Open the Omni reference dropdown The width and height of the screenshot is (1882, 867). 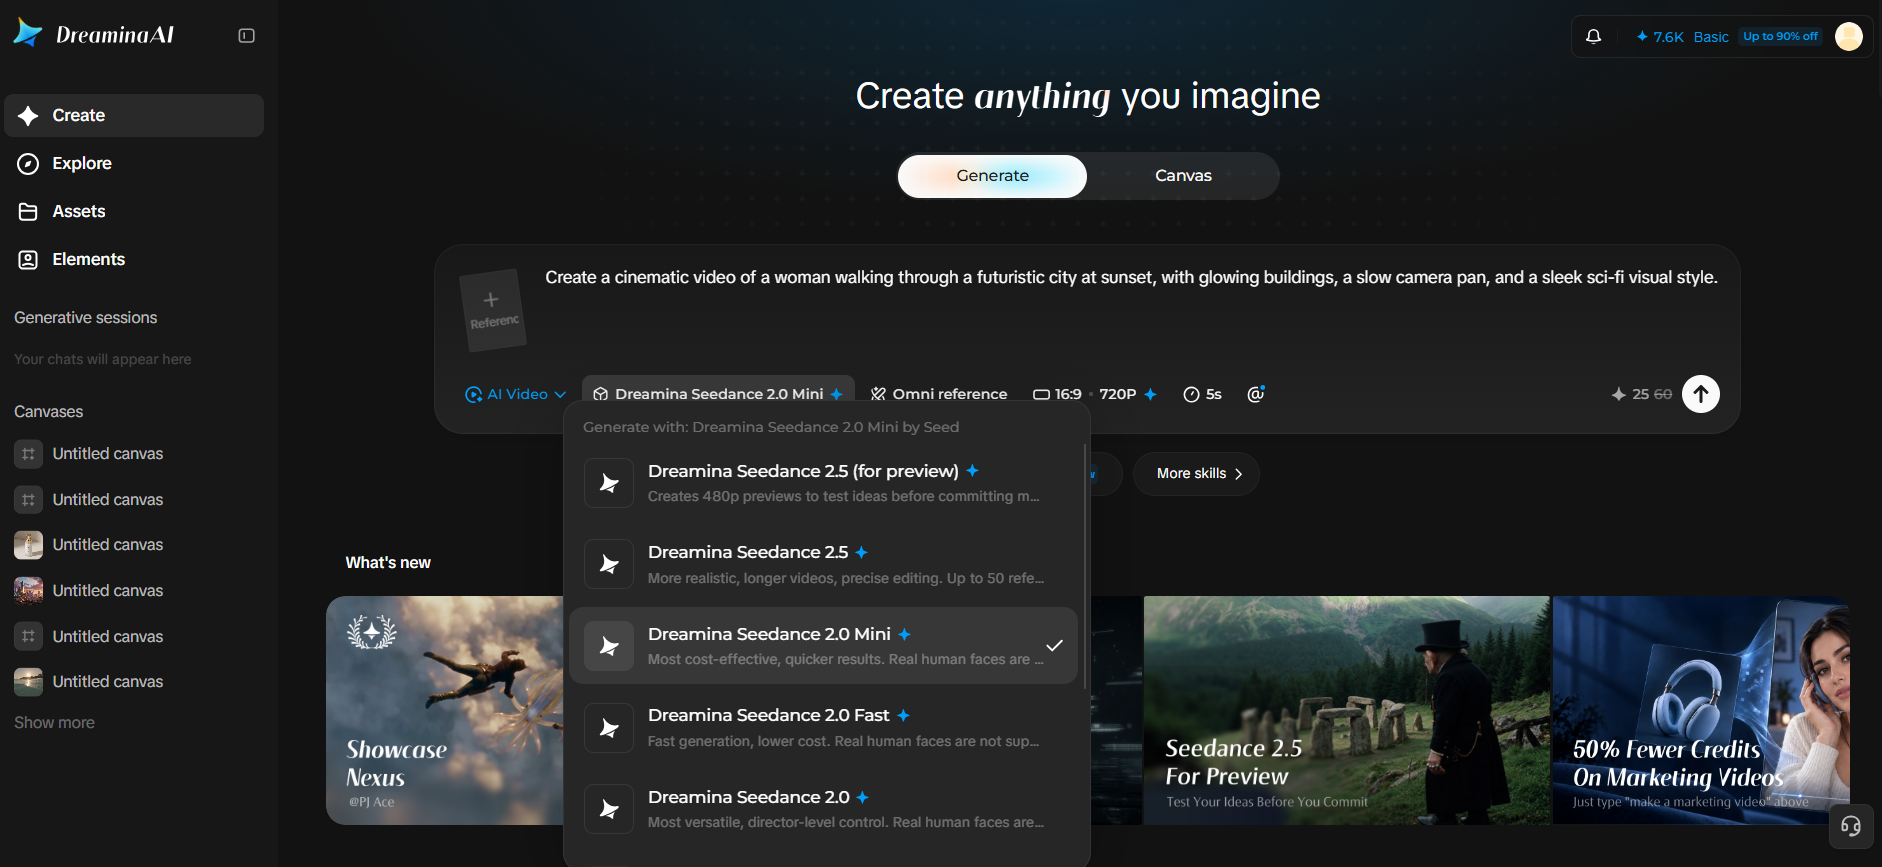(x=939, y=394)
